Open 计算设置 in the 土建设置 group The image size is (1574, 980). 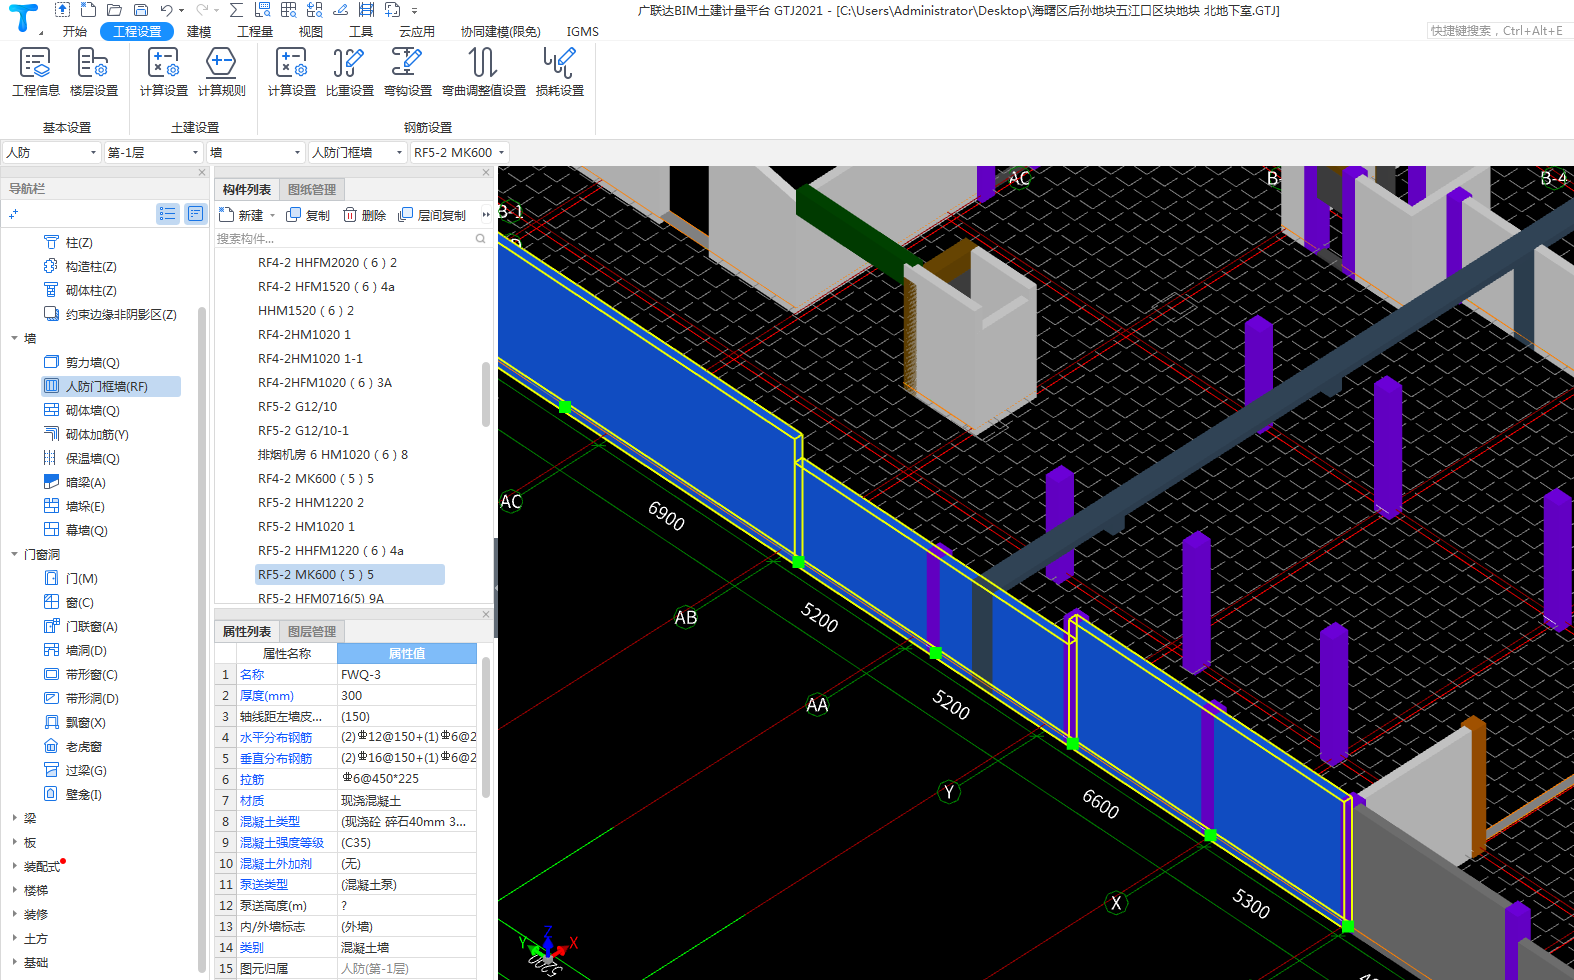(x=163, y=72)
